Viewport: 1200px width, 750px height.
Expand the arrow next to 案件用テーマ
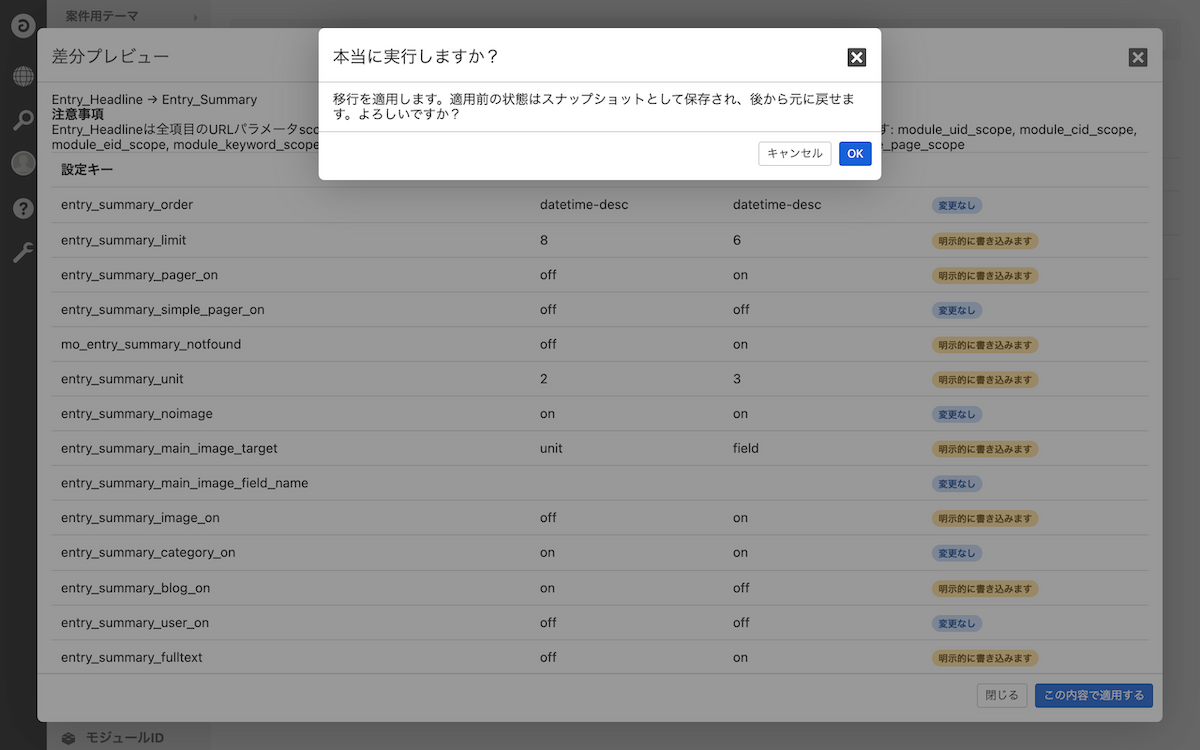coord(195,17)
